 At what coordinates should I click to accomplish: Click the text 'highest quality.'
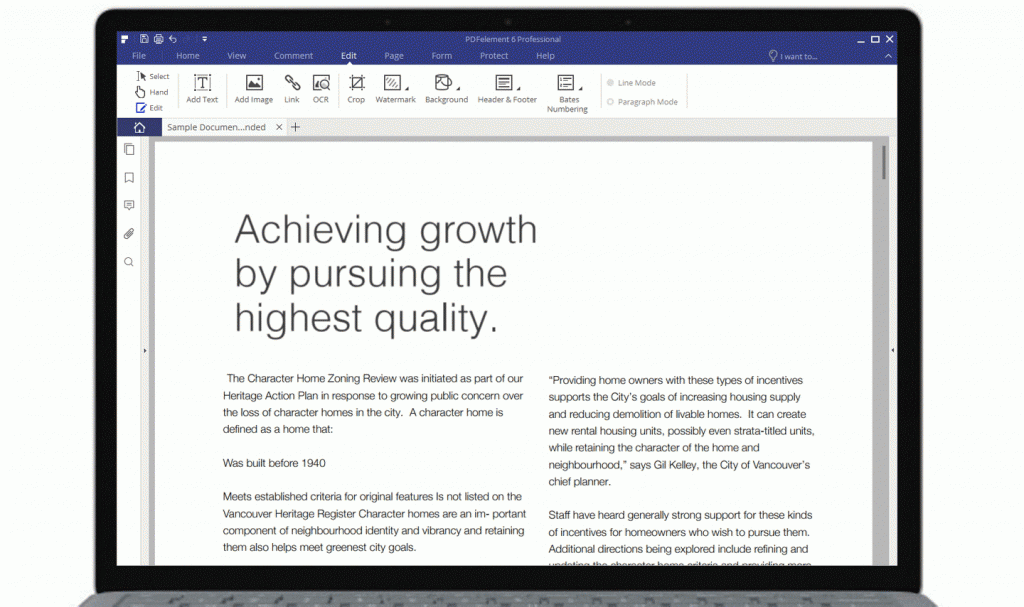[366, 319]
